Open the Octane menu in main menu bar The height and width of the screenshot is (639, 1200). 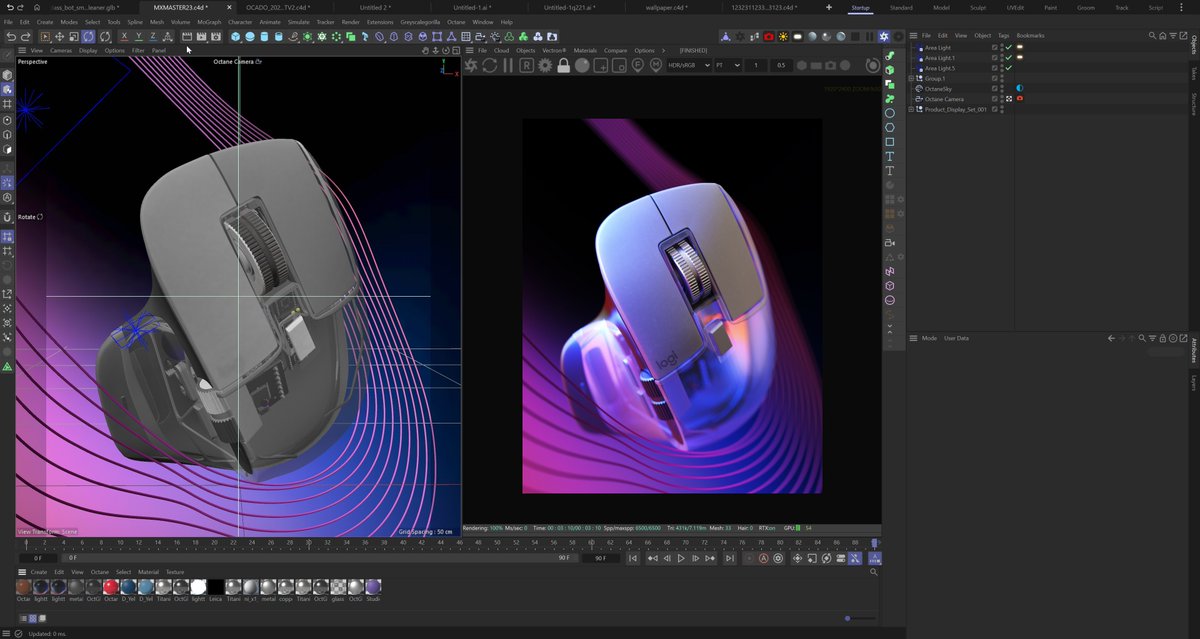[455, 21]
